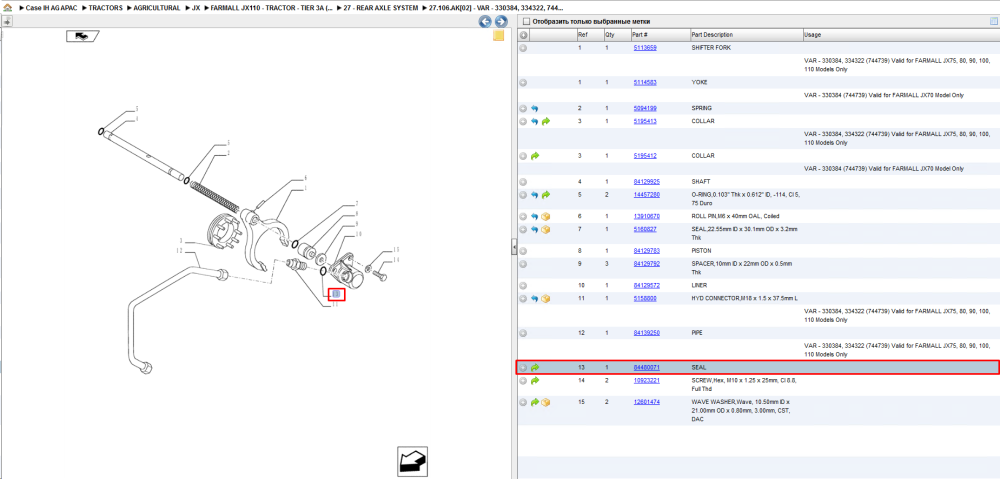This screenshot has width=1000, height=479.
Task: Click package icon on ROLL PIN row
Action: coord(546,216)
